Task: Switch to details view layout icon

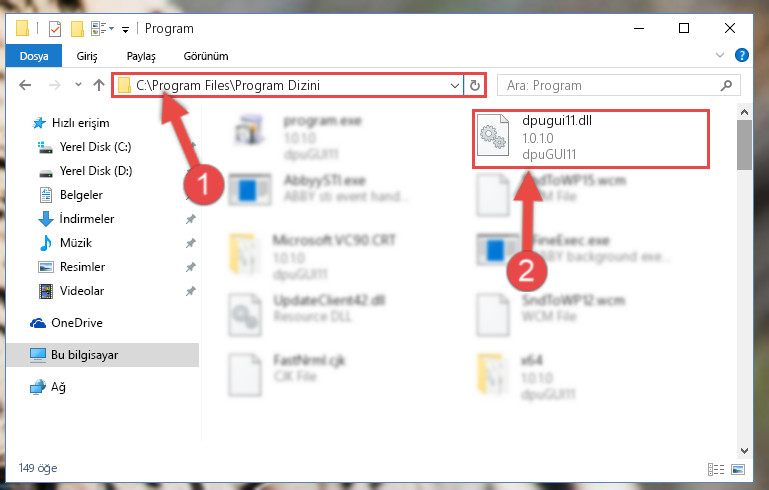Action: [x=716, y=469]
